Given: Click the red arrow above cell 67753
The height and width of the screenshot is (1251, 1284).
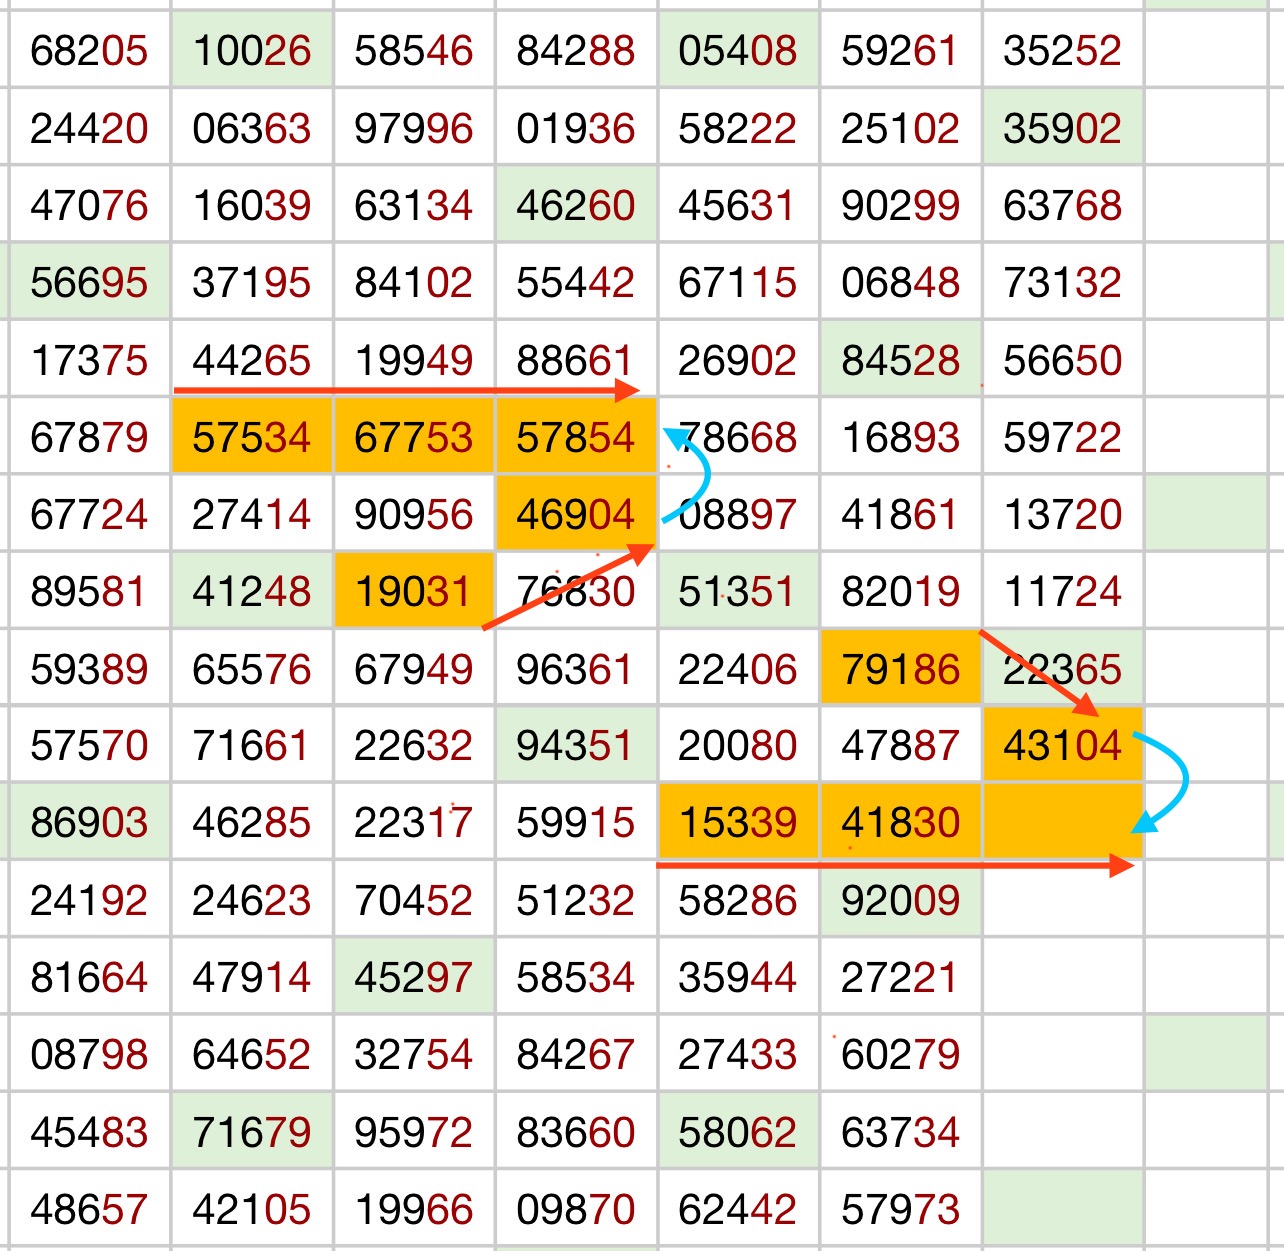Looking at the screenshot, I should [x=405, y=390].
